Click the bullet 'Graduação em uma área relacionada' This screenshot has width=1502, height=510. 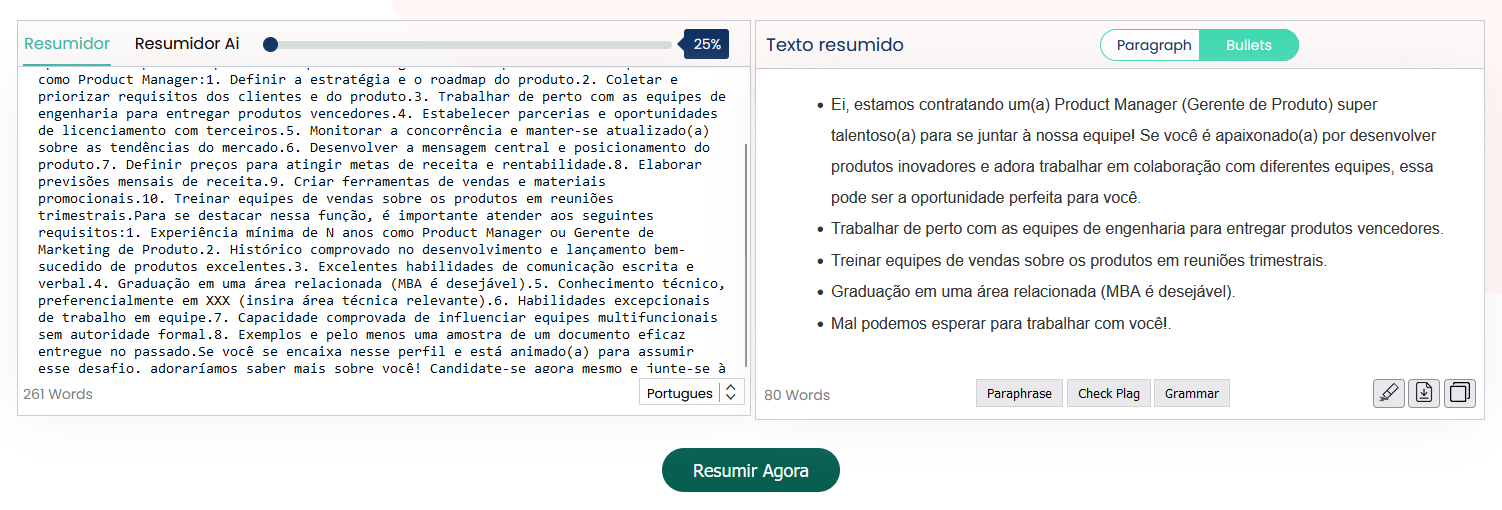pos(1033,292)
